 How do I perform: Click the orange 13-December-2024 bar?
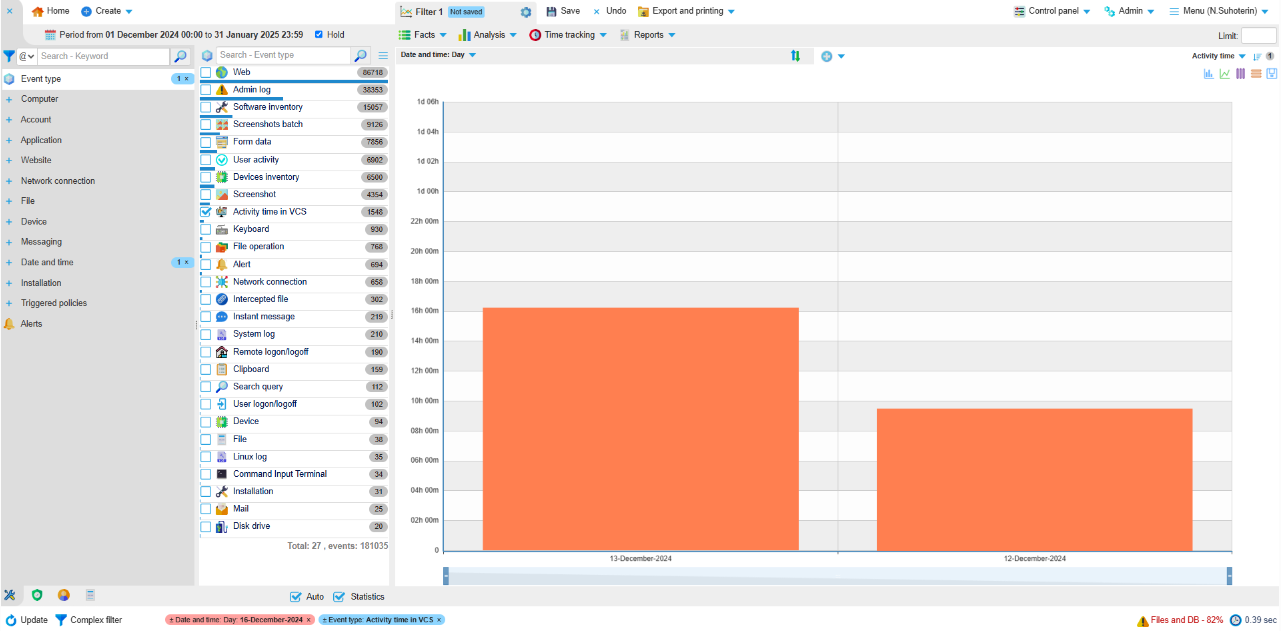tap(640, 428)
